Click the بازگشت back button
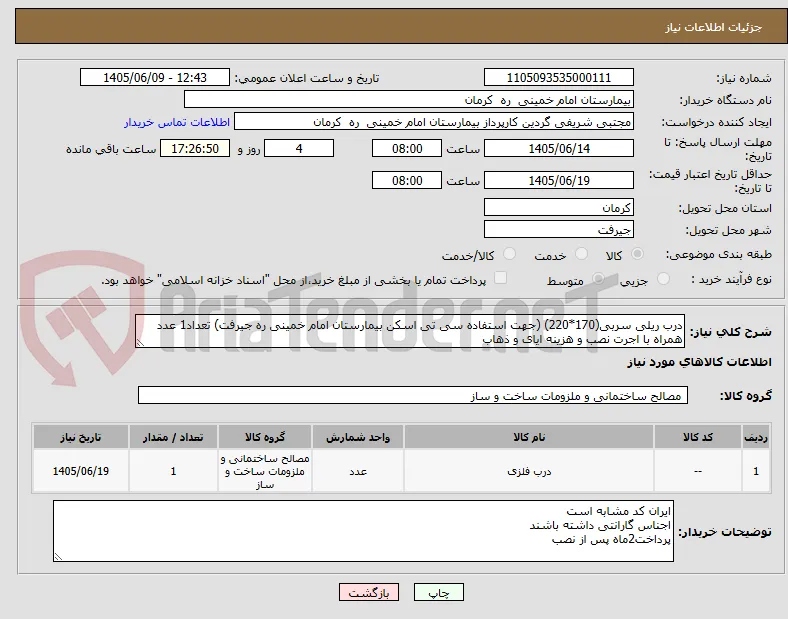Screen dimensions: 788x619 (369, 592)
